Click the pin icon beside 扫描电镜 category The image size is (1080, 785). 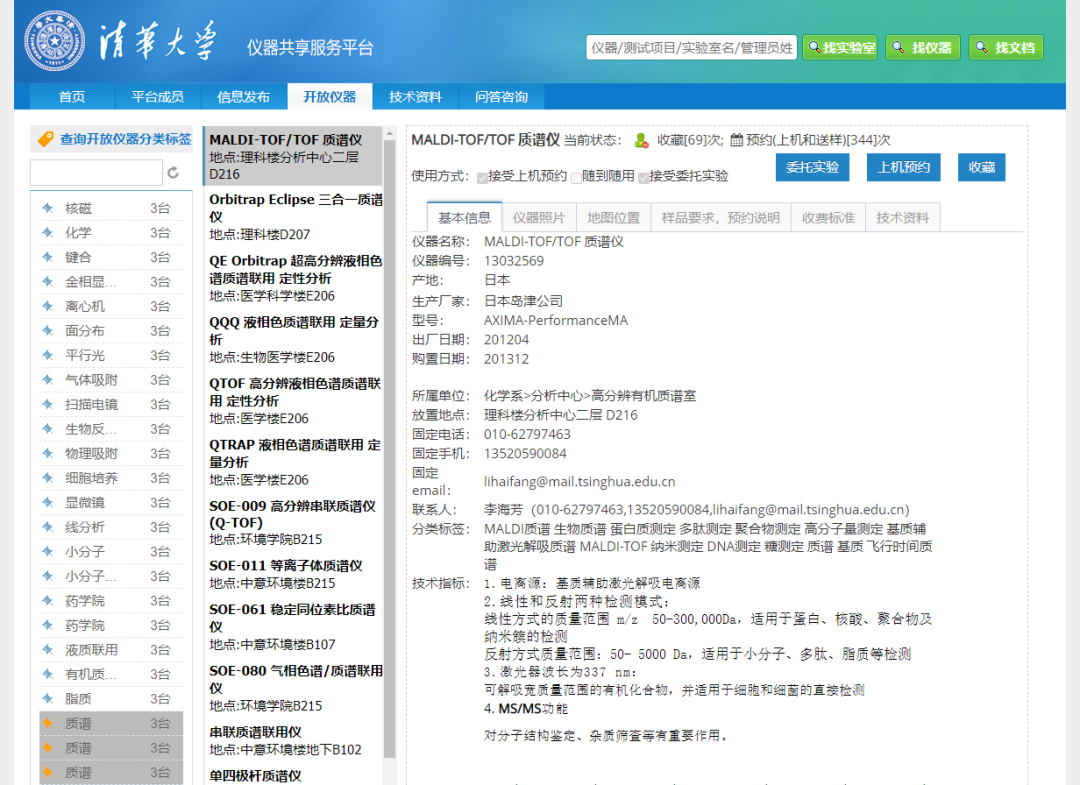(x=47, y=405)
